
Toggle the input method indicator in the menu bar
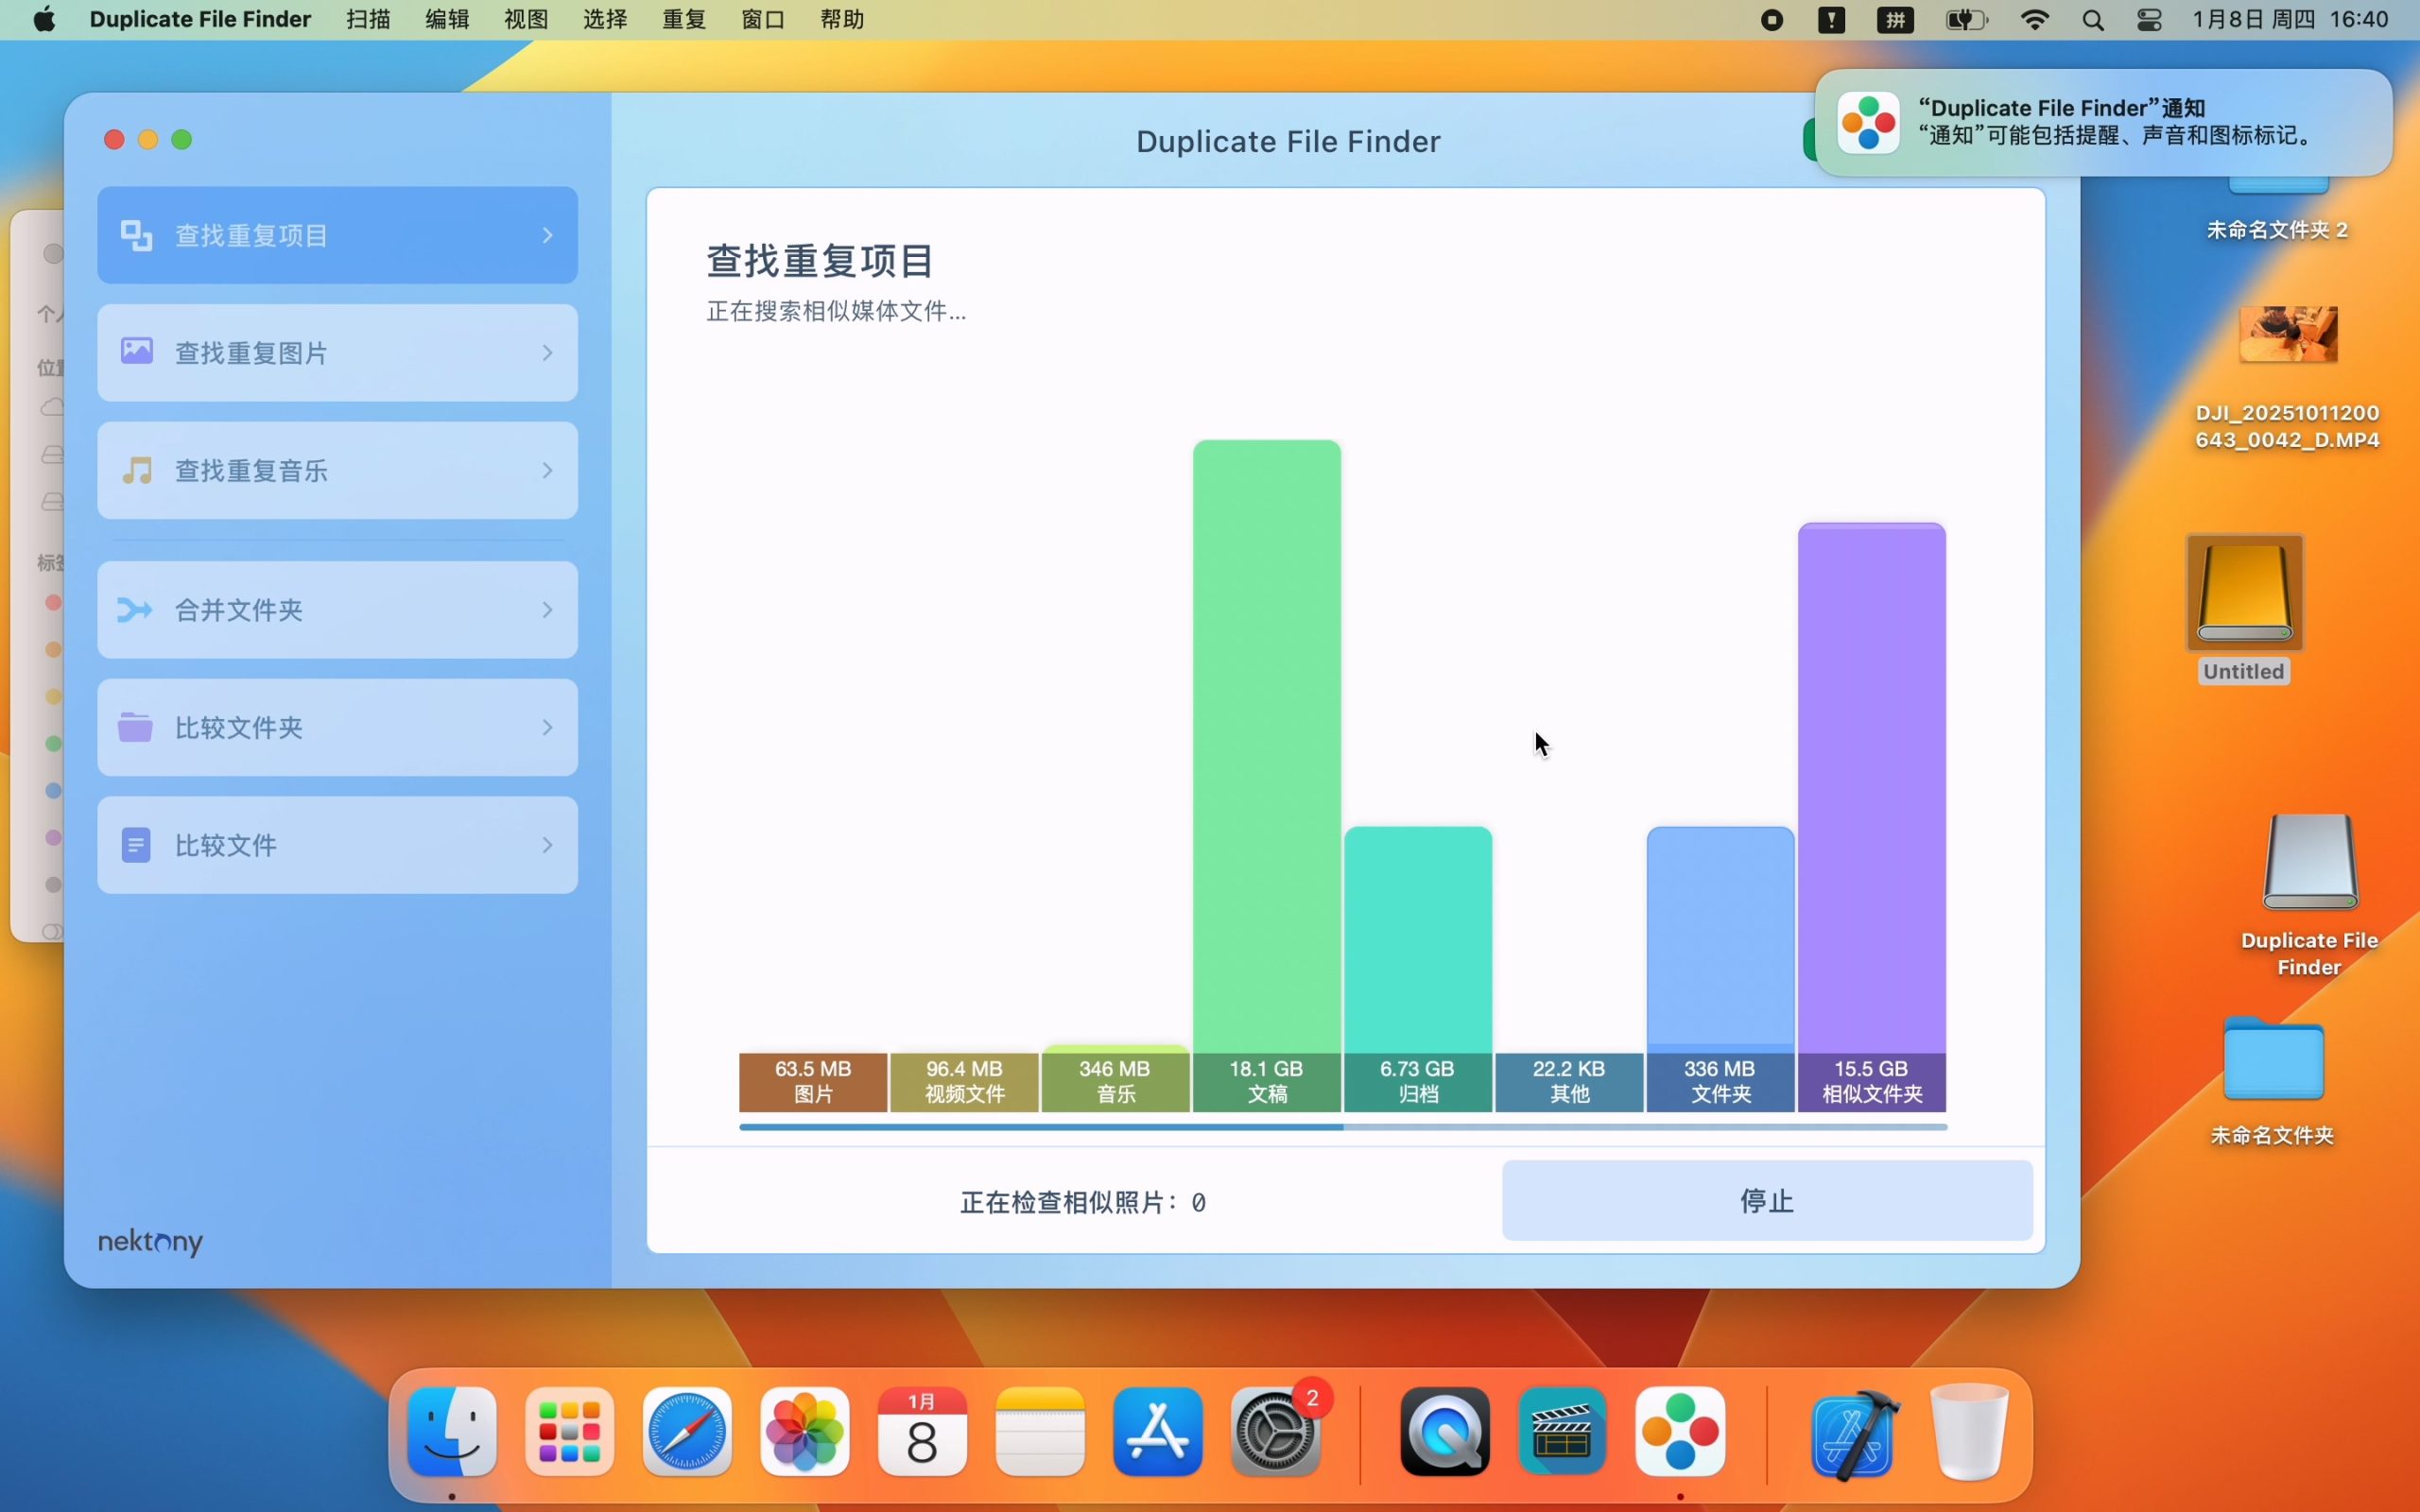point(1895,20)
